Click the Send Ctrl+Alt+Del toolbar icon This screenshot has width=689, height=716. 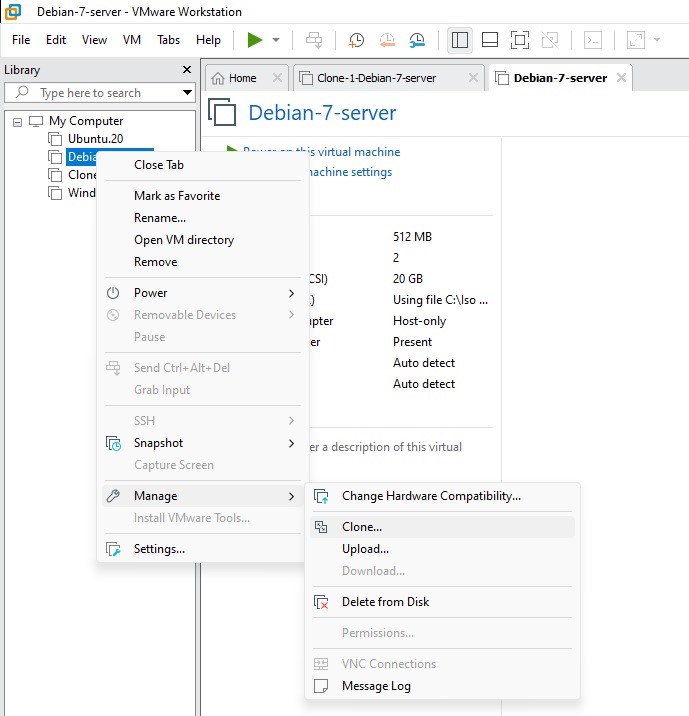pyautogui.click(x=314, y=40)
